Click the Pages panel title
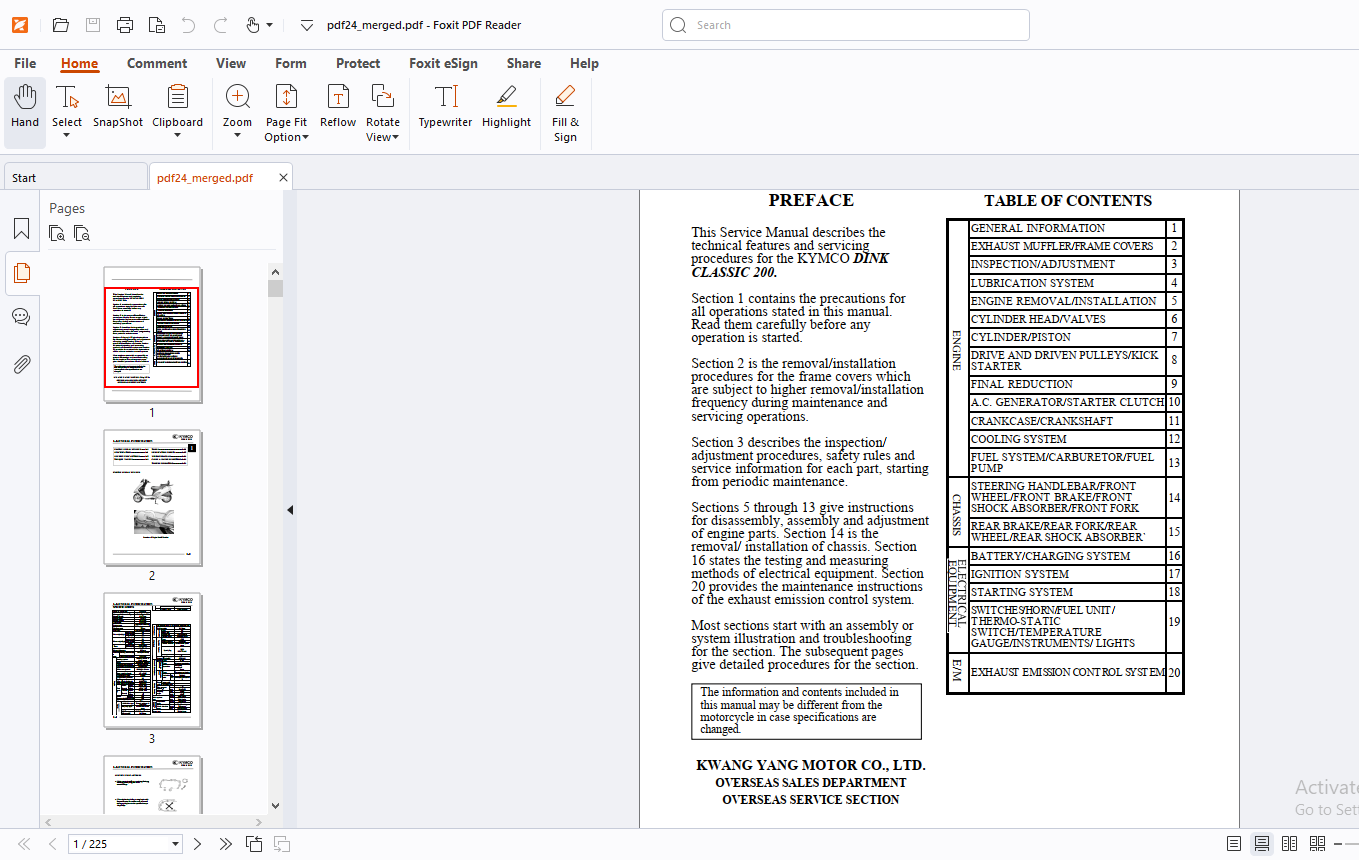The height and width of the screenshot is (860, 1359). (67, 208)
